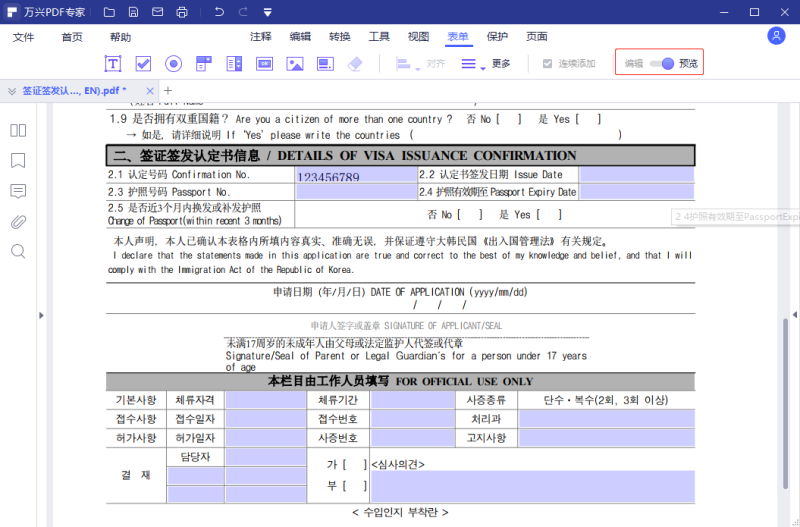Click the 체류기간 input field

click(413, 400)
